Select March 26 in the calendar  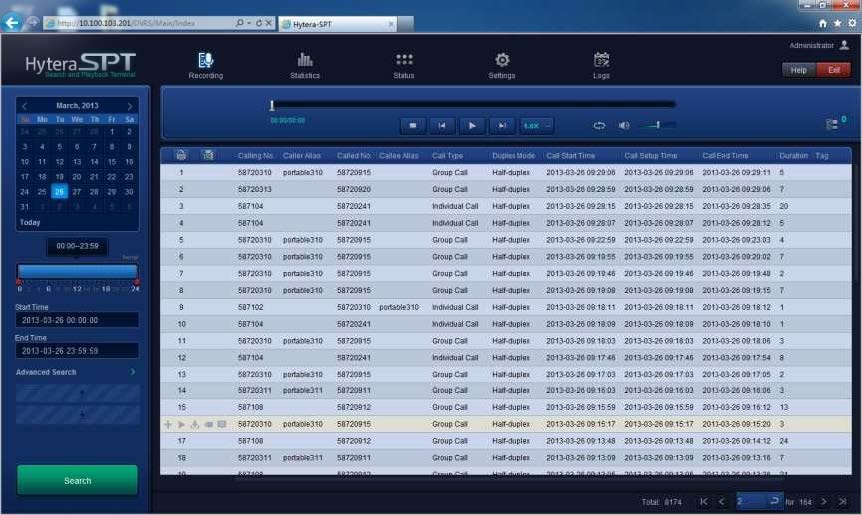coord(59,191)
